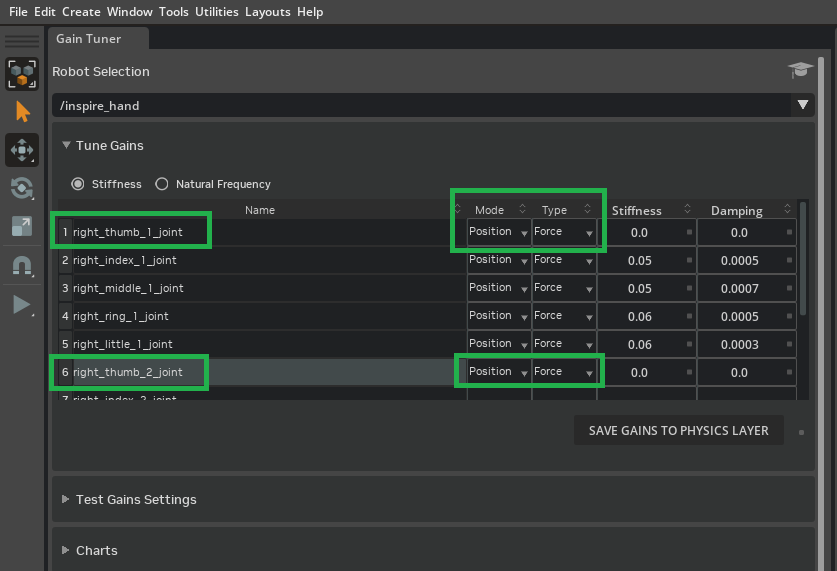Expand the Test Gains Settings section
Image resolution: width=837 pixels, height=571 pixels.
[66, 499]
